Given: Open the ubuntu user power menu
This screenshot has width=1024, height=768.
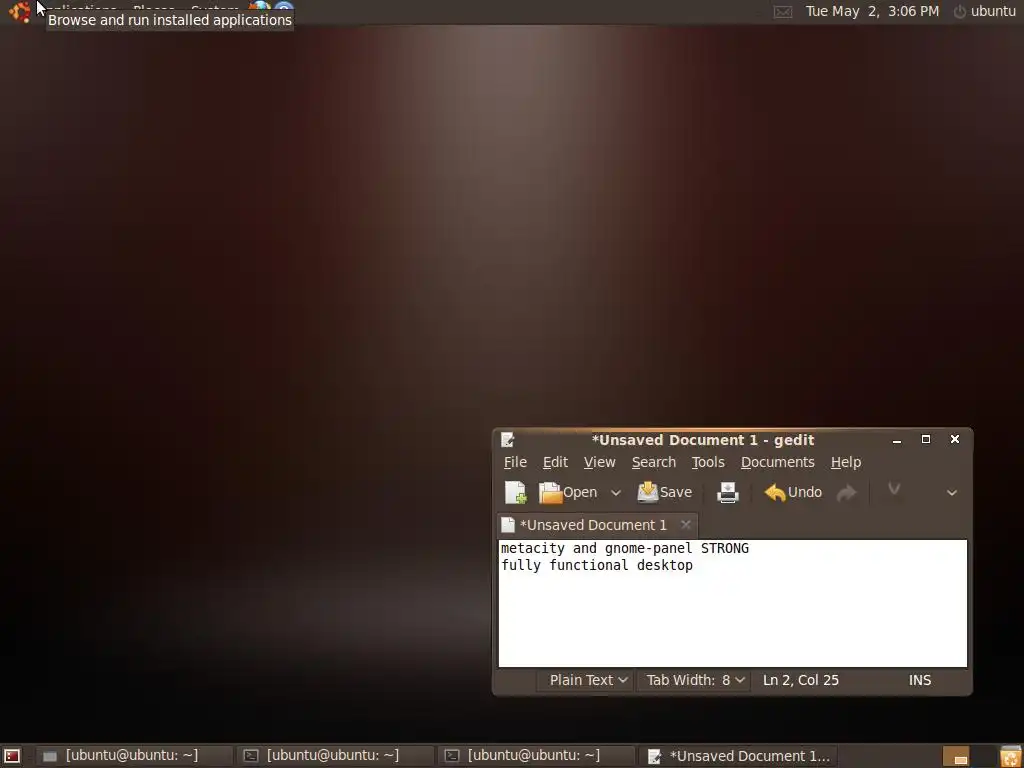Looking at the screenshot, I should (x=985, y=11).
